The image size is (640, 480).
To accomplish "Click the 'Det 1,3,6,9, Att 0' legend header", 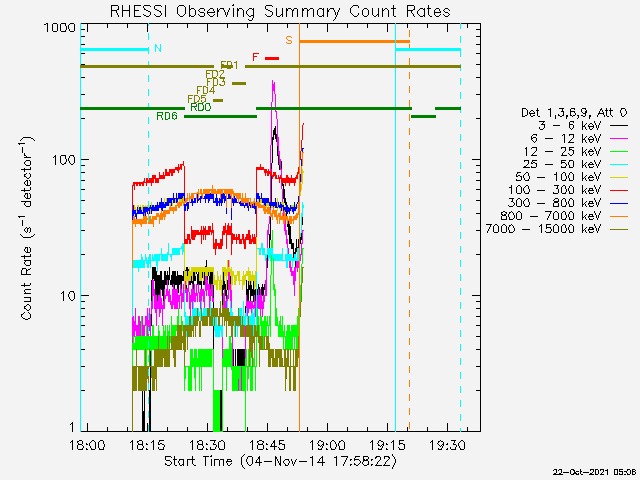I will 574,113.
